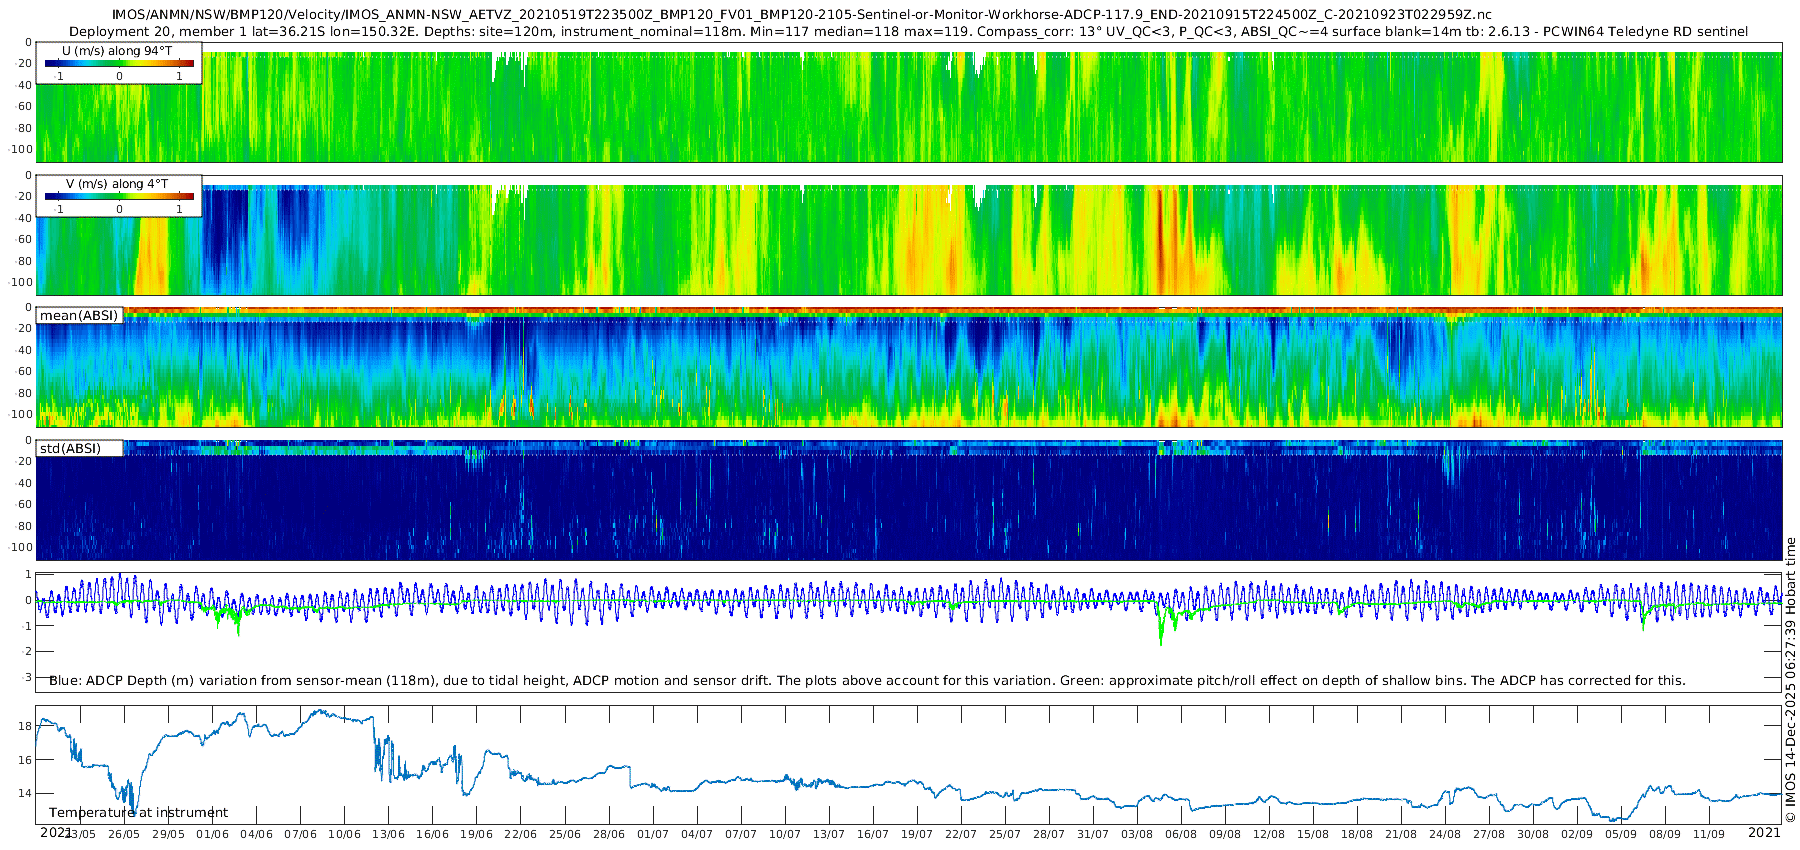Click the NetCDF file name title at top
The image size is (1800, 850).
(x=800, y=15)
